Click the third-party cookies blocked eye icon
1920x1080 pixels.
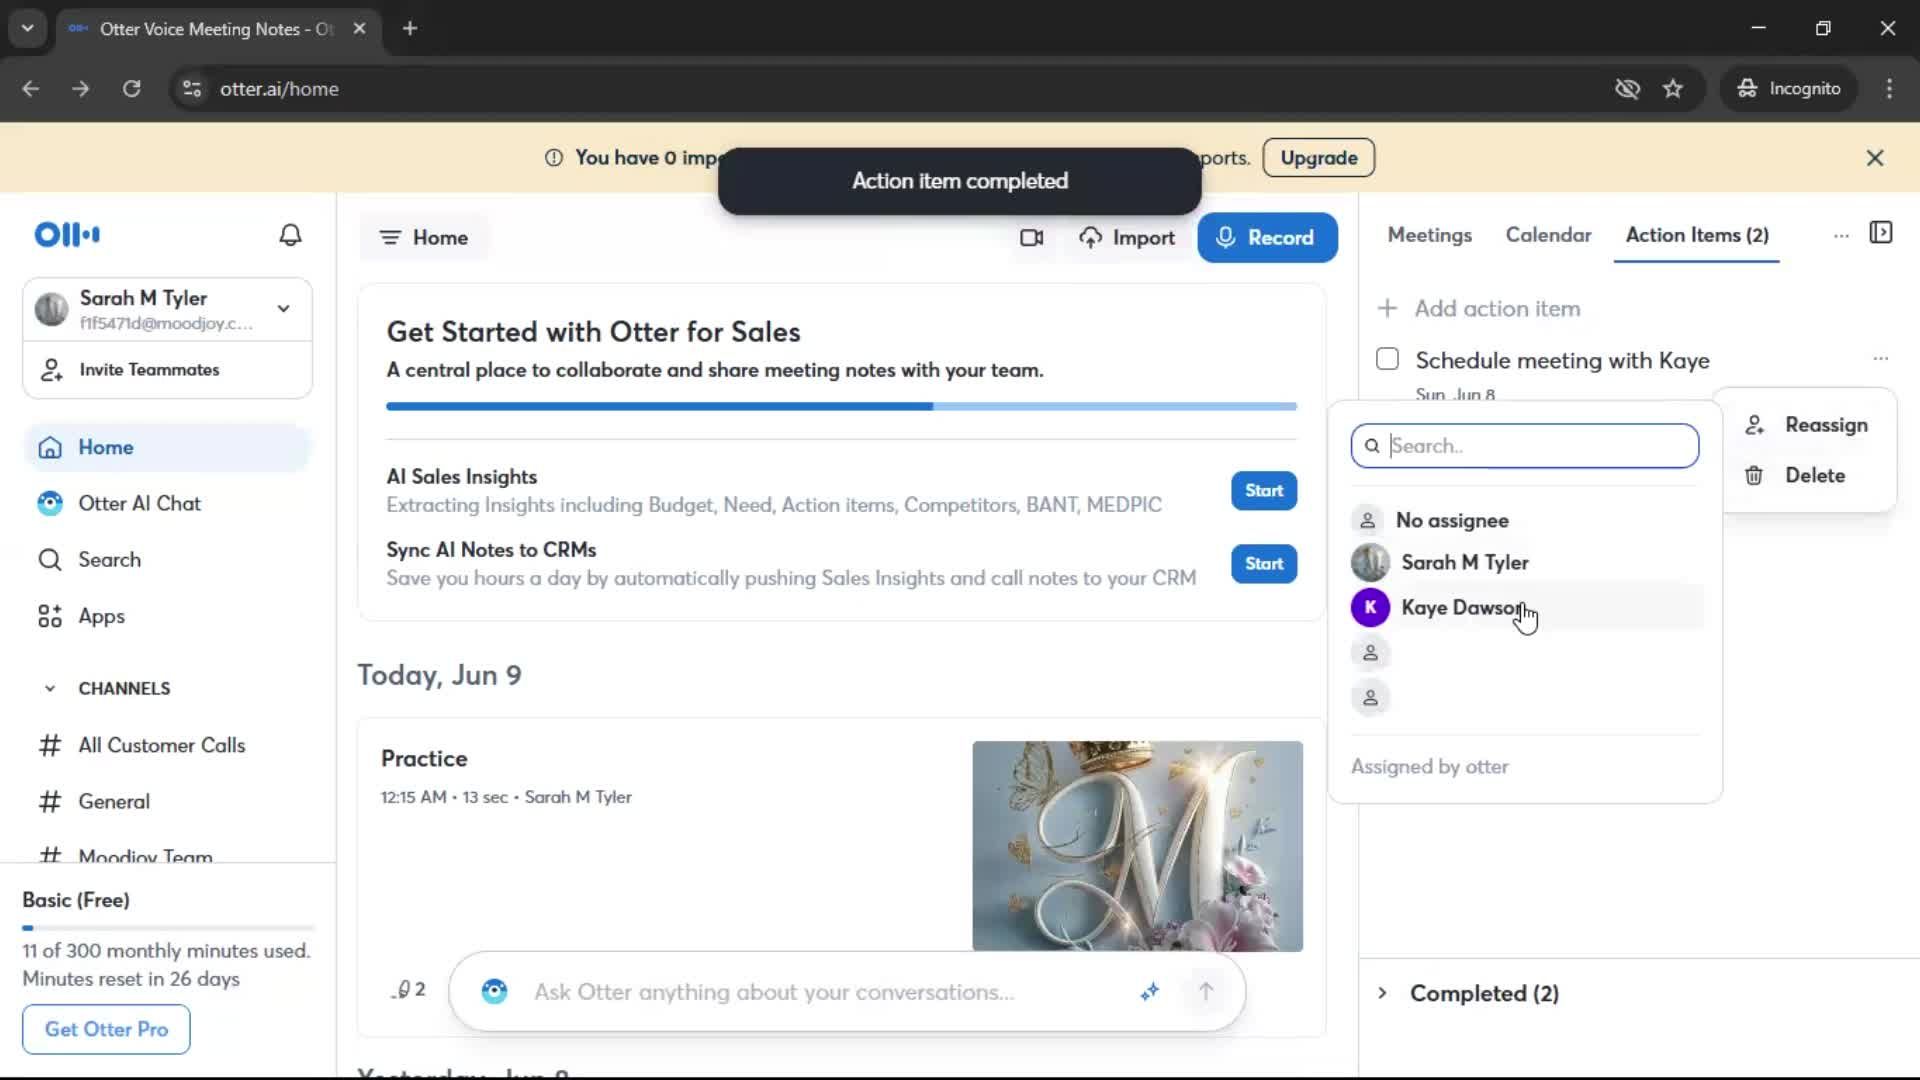pos(1627,89)
